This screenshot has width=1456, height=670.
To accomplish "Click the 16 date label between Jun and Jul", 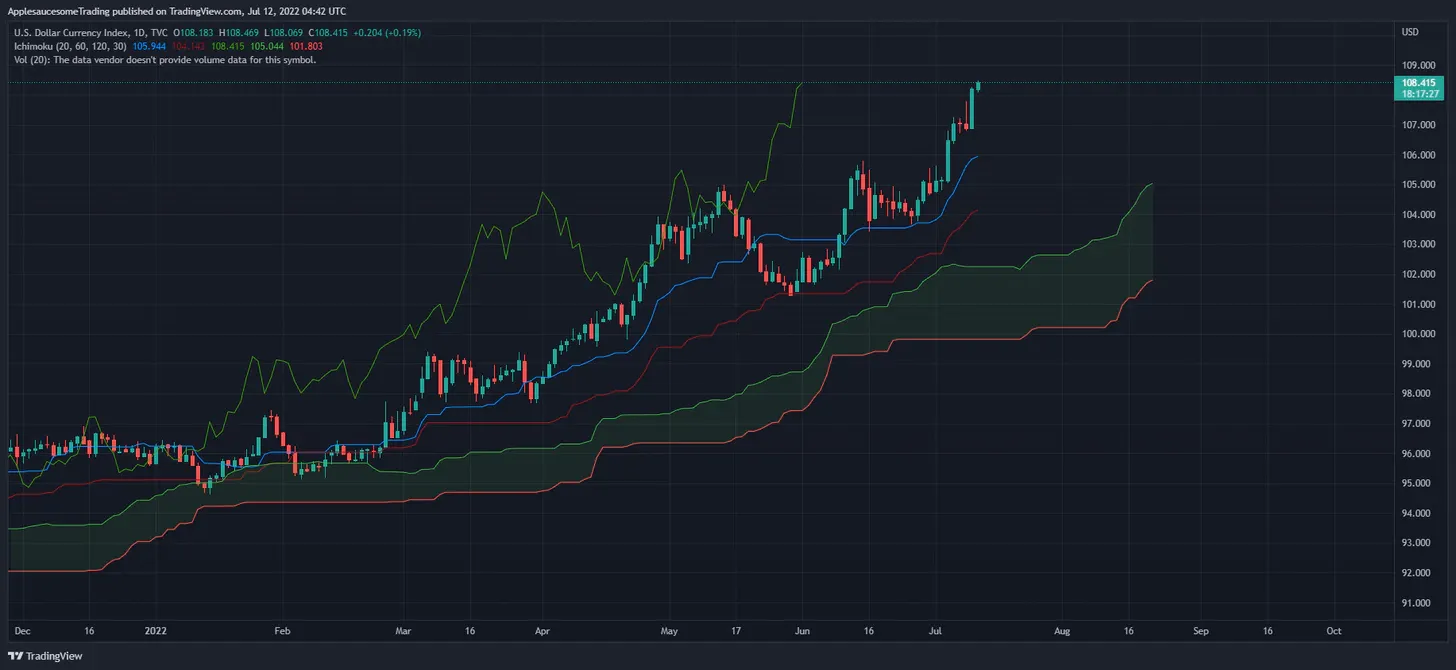I will tap(868, 632).
